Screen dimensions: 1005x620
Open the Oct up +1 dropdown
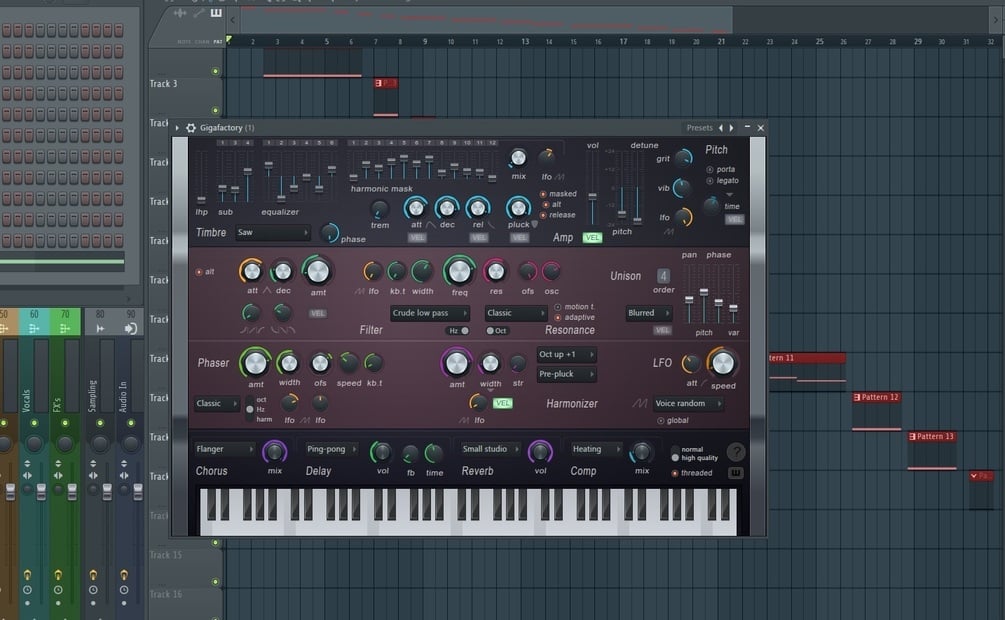pos(567,354)
